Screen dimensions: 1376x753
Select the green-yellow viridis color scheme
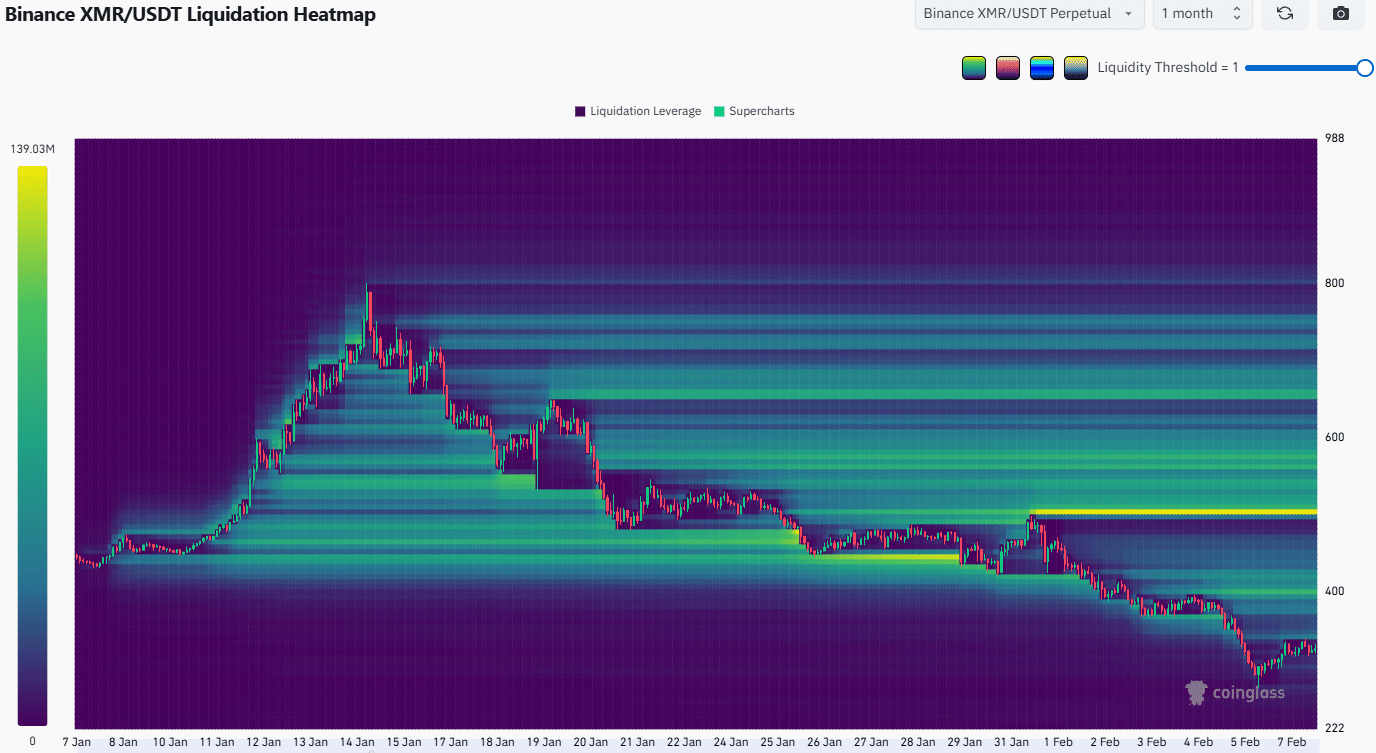pos(973,68)
